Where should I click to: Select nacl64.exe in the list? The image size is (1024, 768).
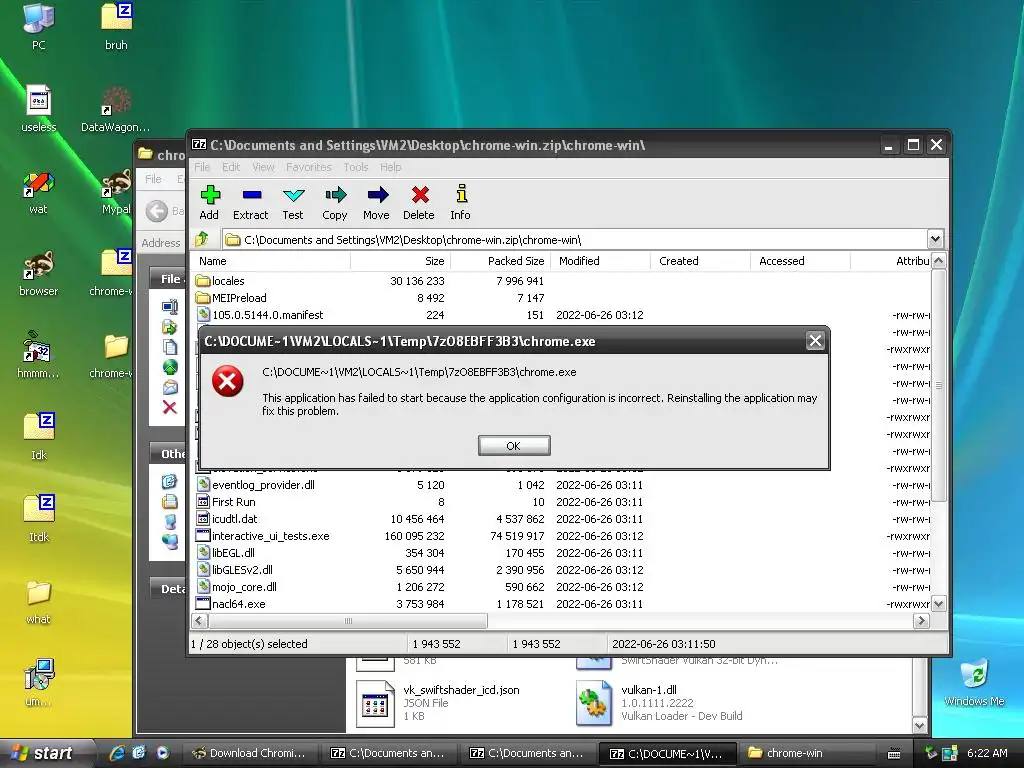click(560, 603)
